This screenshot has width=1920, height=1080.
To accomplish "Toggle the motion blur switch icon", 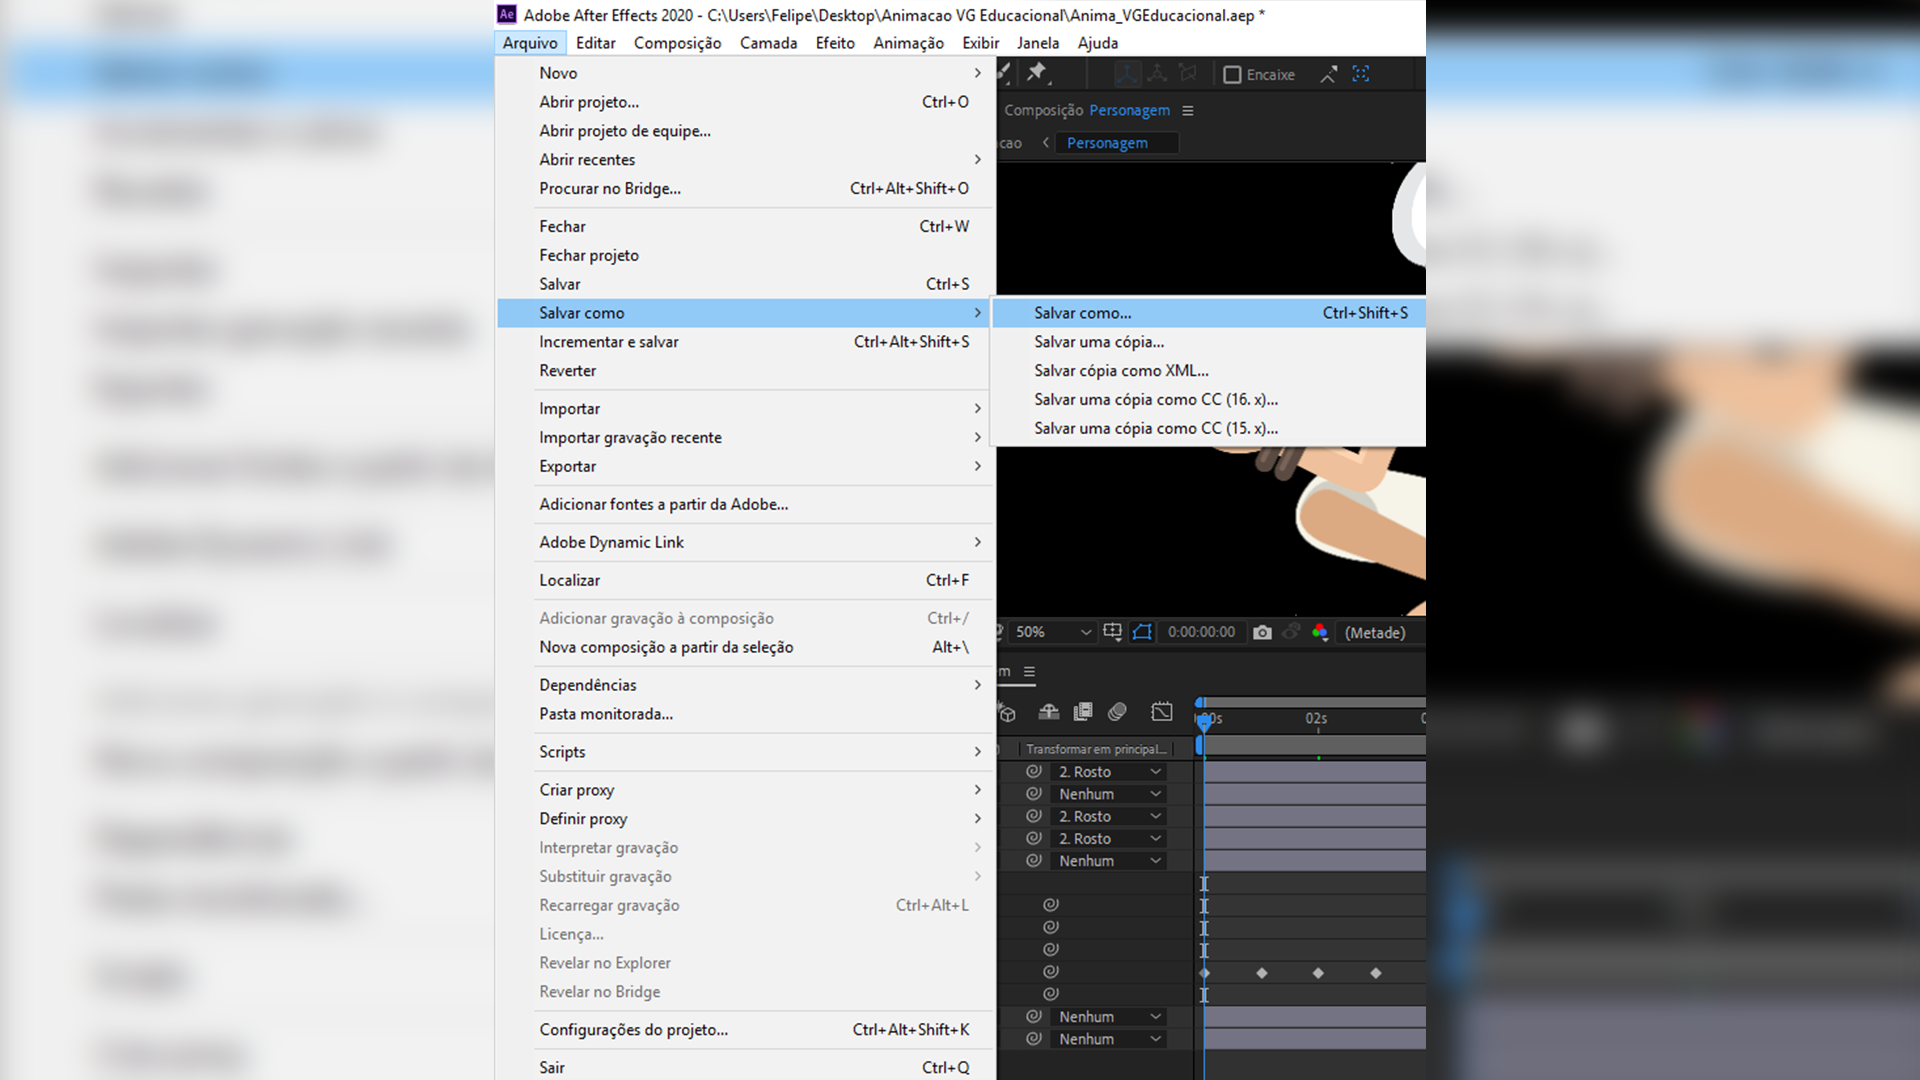I will pos(1118,712).
